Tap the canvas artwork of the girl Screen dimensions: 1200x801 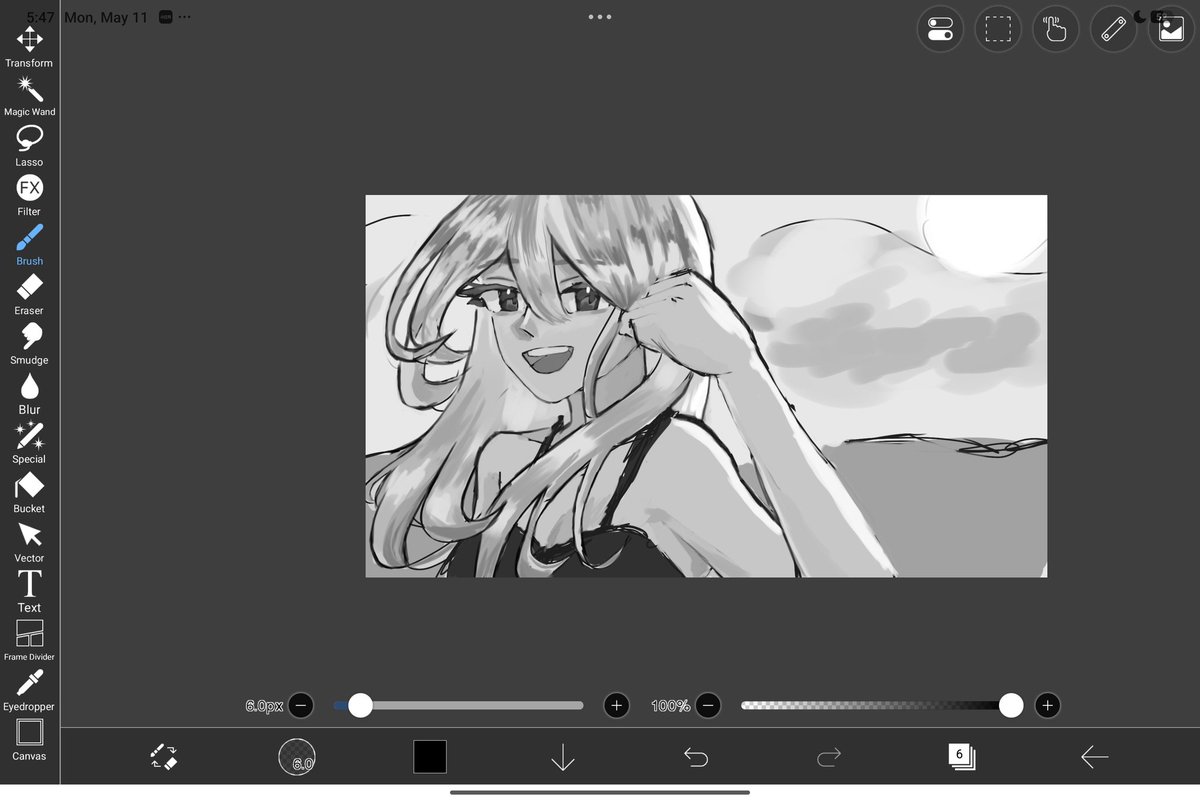pyautogui.click(x=706, y=386)
